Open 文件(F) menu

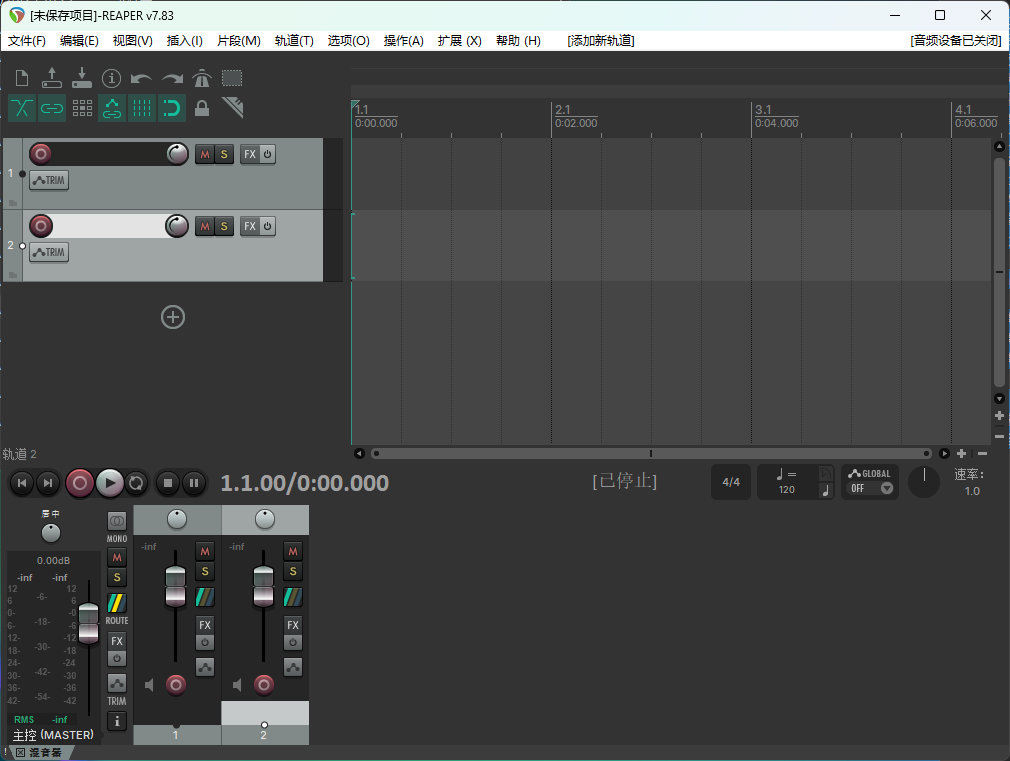tap(26, 41)
